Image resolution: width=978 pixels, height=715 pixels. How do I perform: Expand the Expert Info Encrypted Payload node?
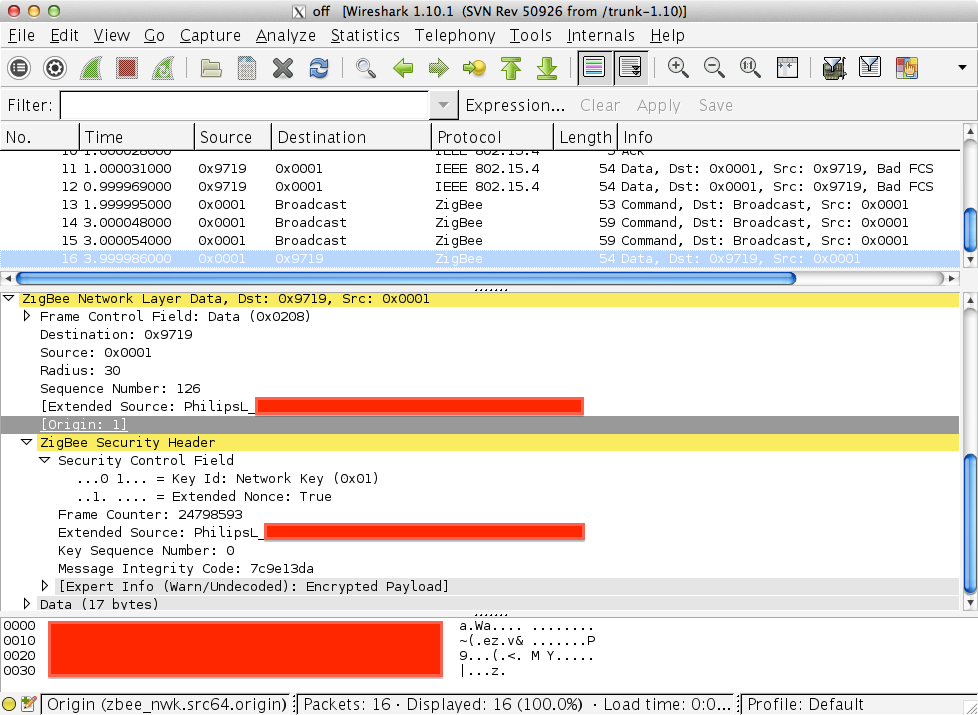tap(45, 586)
